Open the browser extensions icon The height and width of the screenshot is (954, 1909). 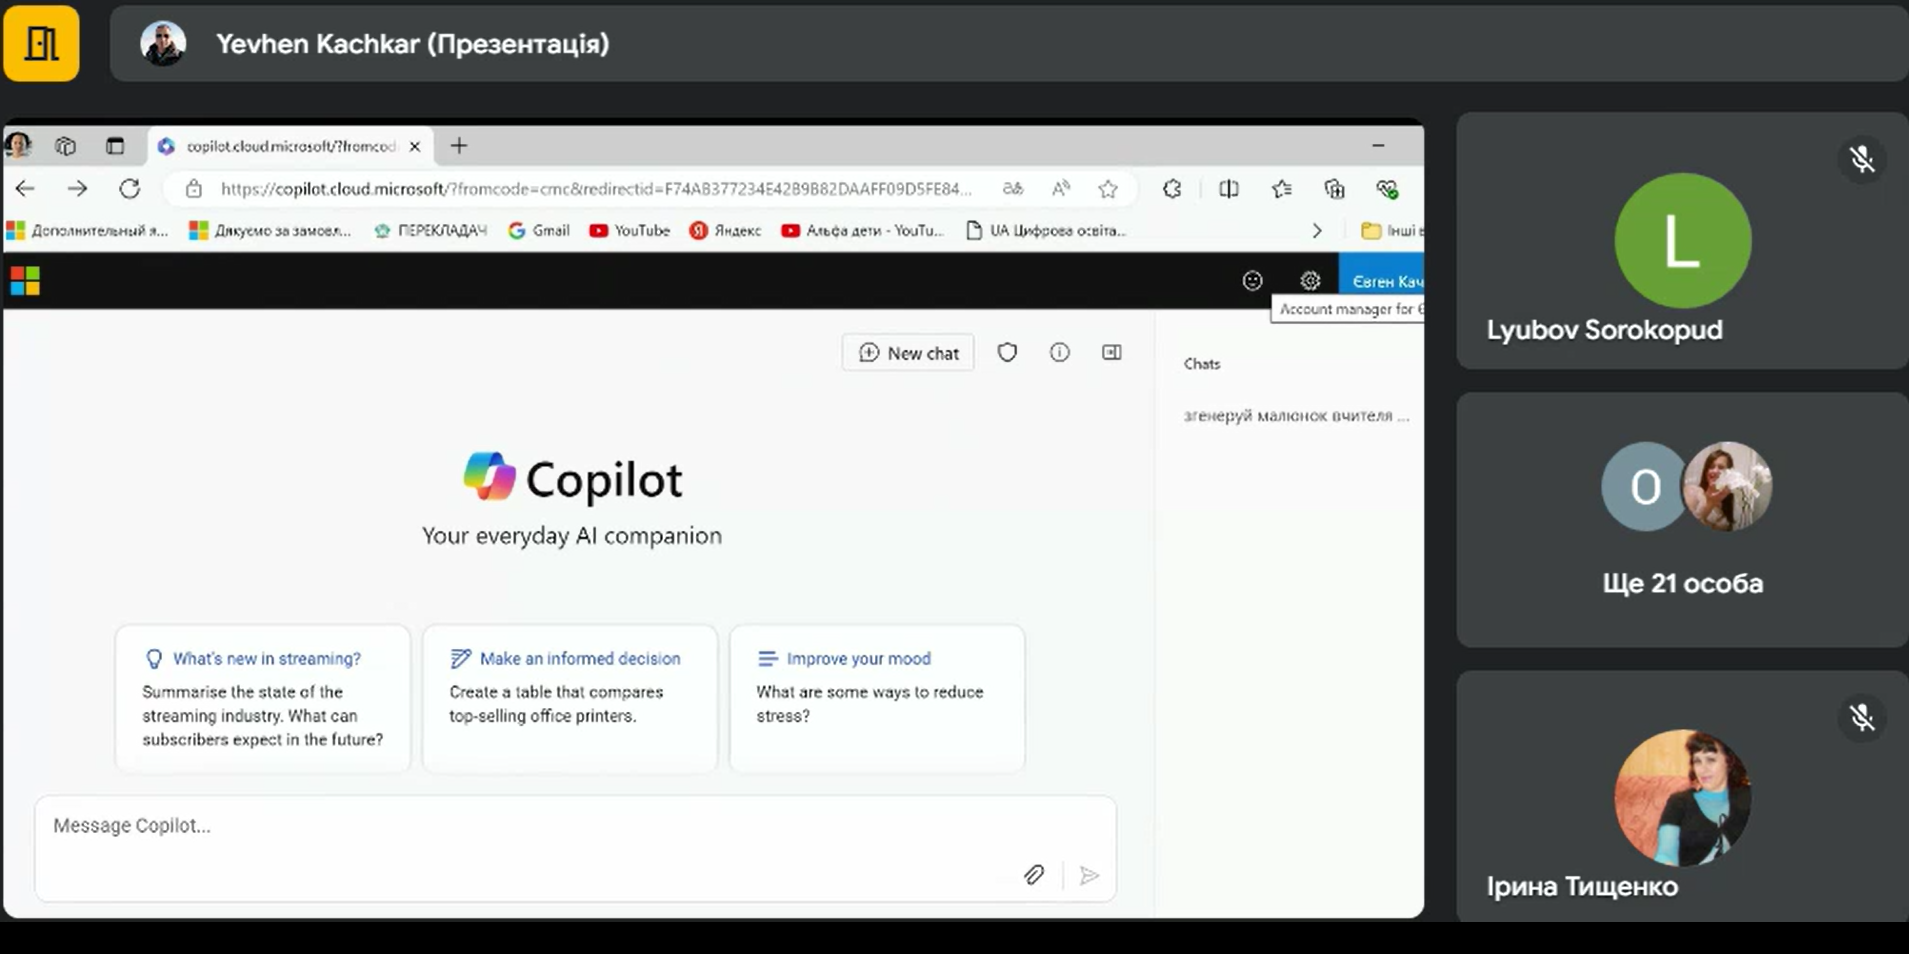coord(1172,188)
